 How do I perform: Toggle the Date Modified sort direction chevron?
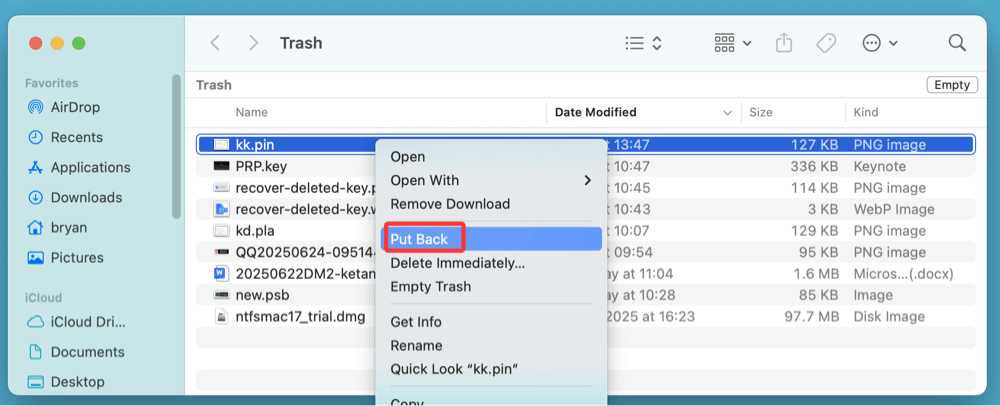pos(727,113)
